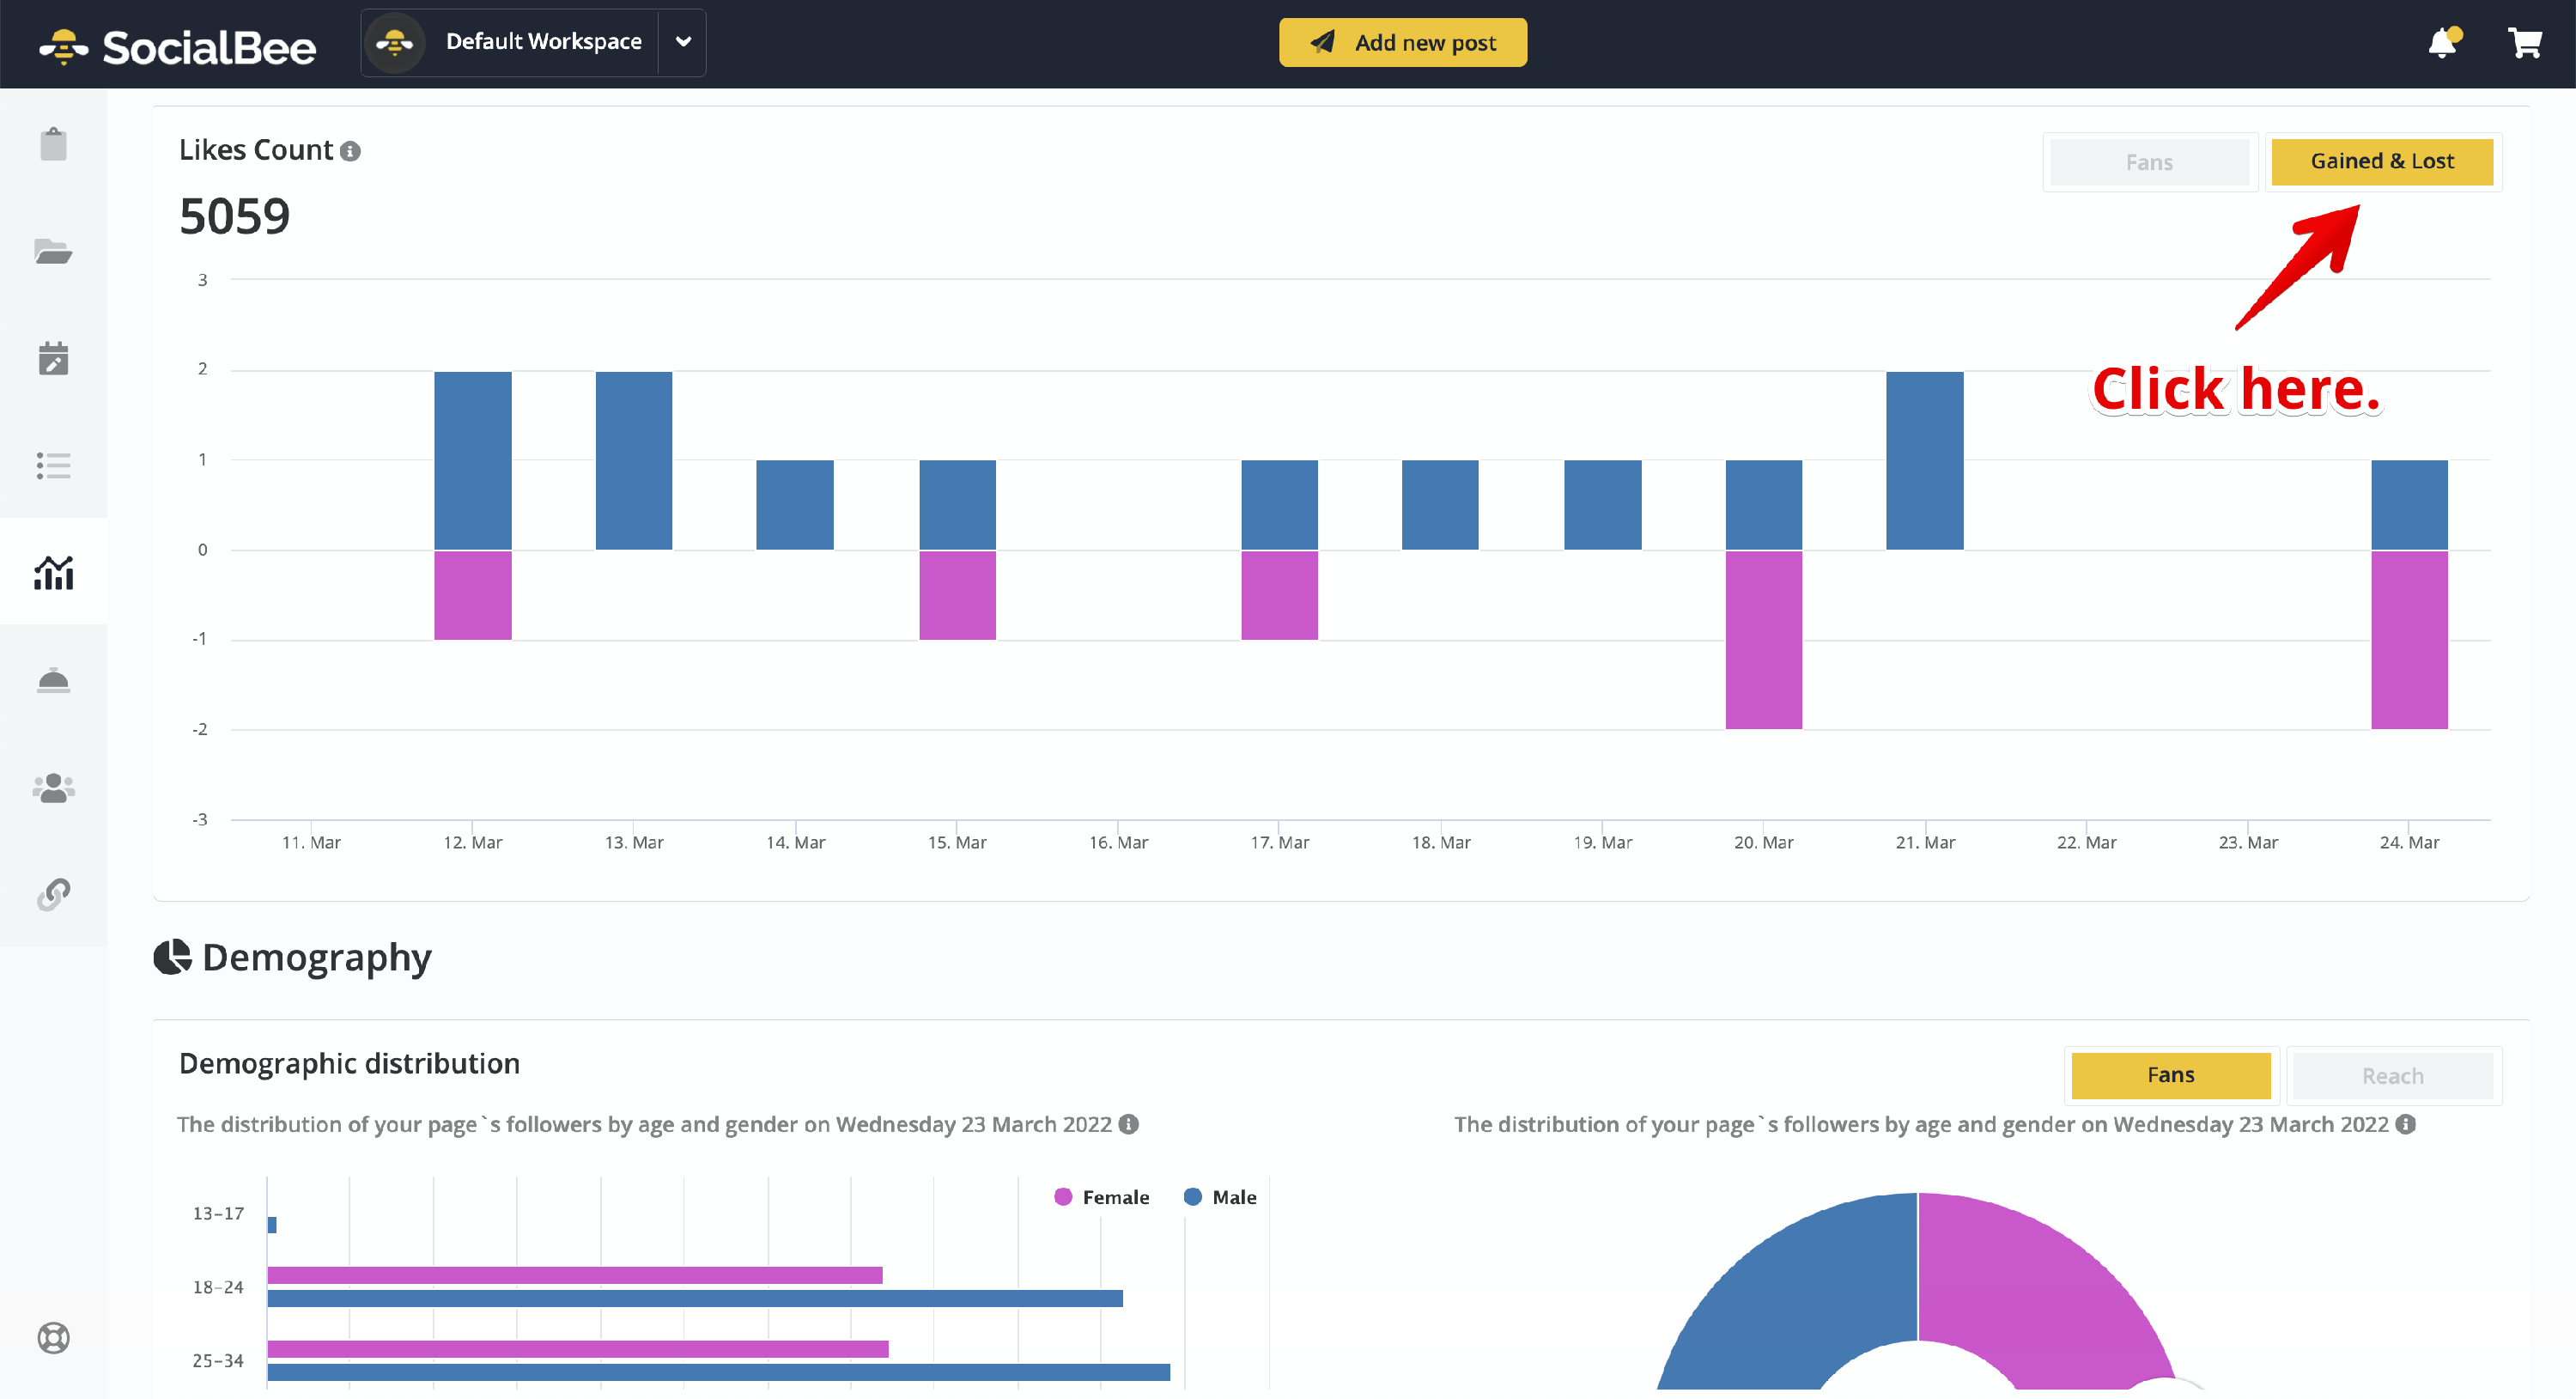Open the shopping cart
Viewport: 2576px width, 1399px height.
point(2524,42)
